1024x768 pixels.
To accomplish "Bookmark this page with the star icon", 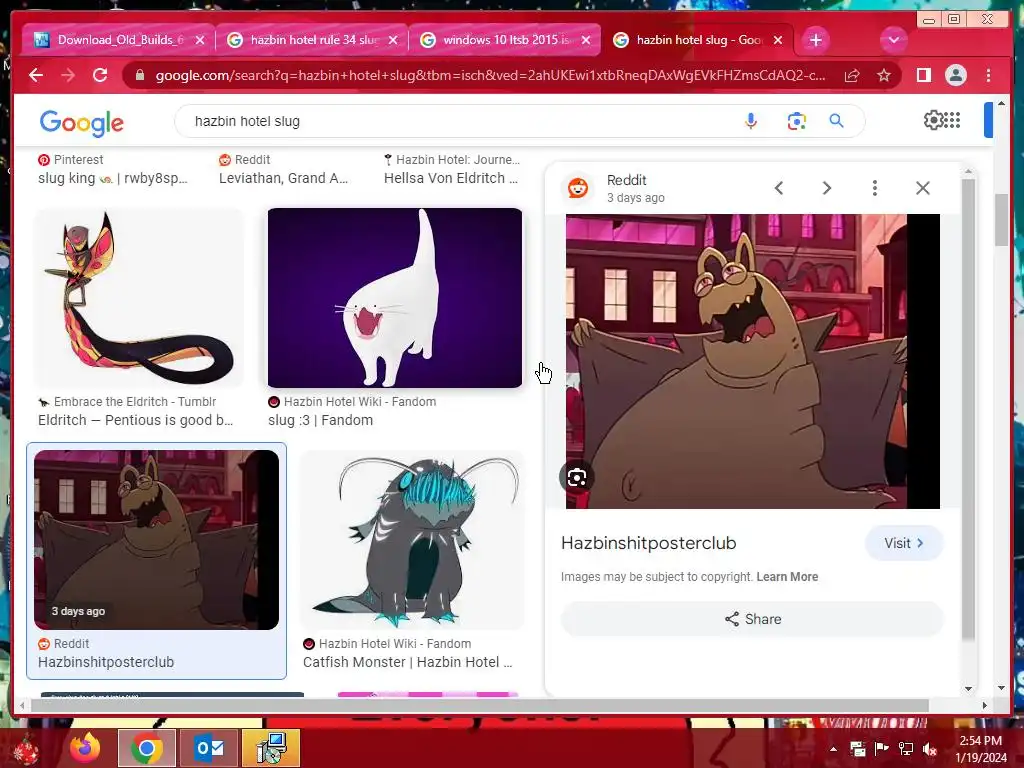I will click(884, 76).
